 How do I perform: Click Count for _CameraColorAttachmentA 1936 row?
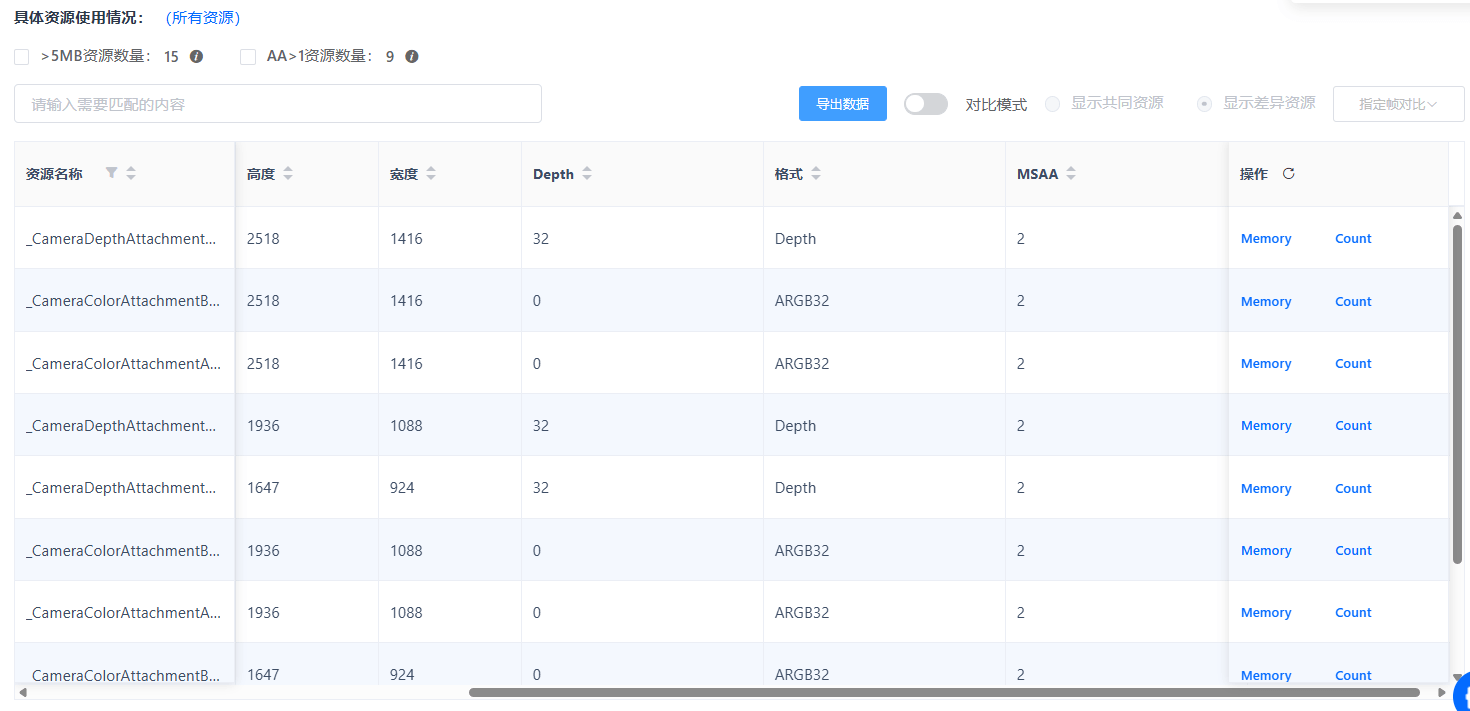[1353, 613]
